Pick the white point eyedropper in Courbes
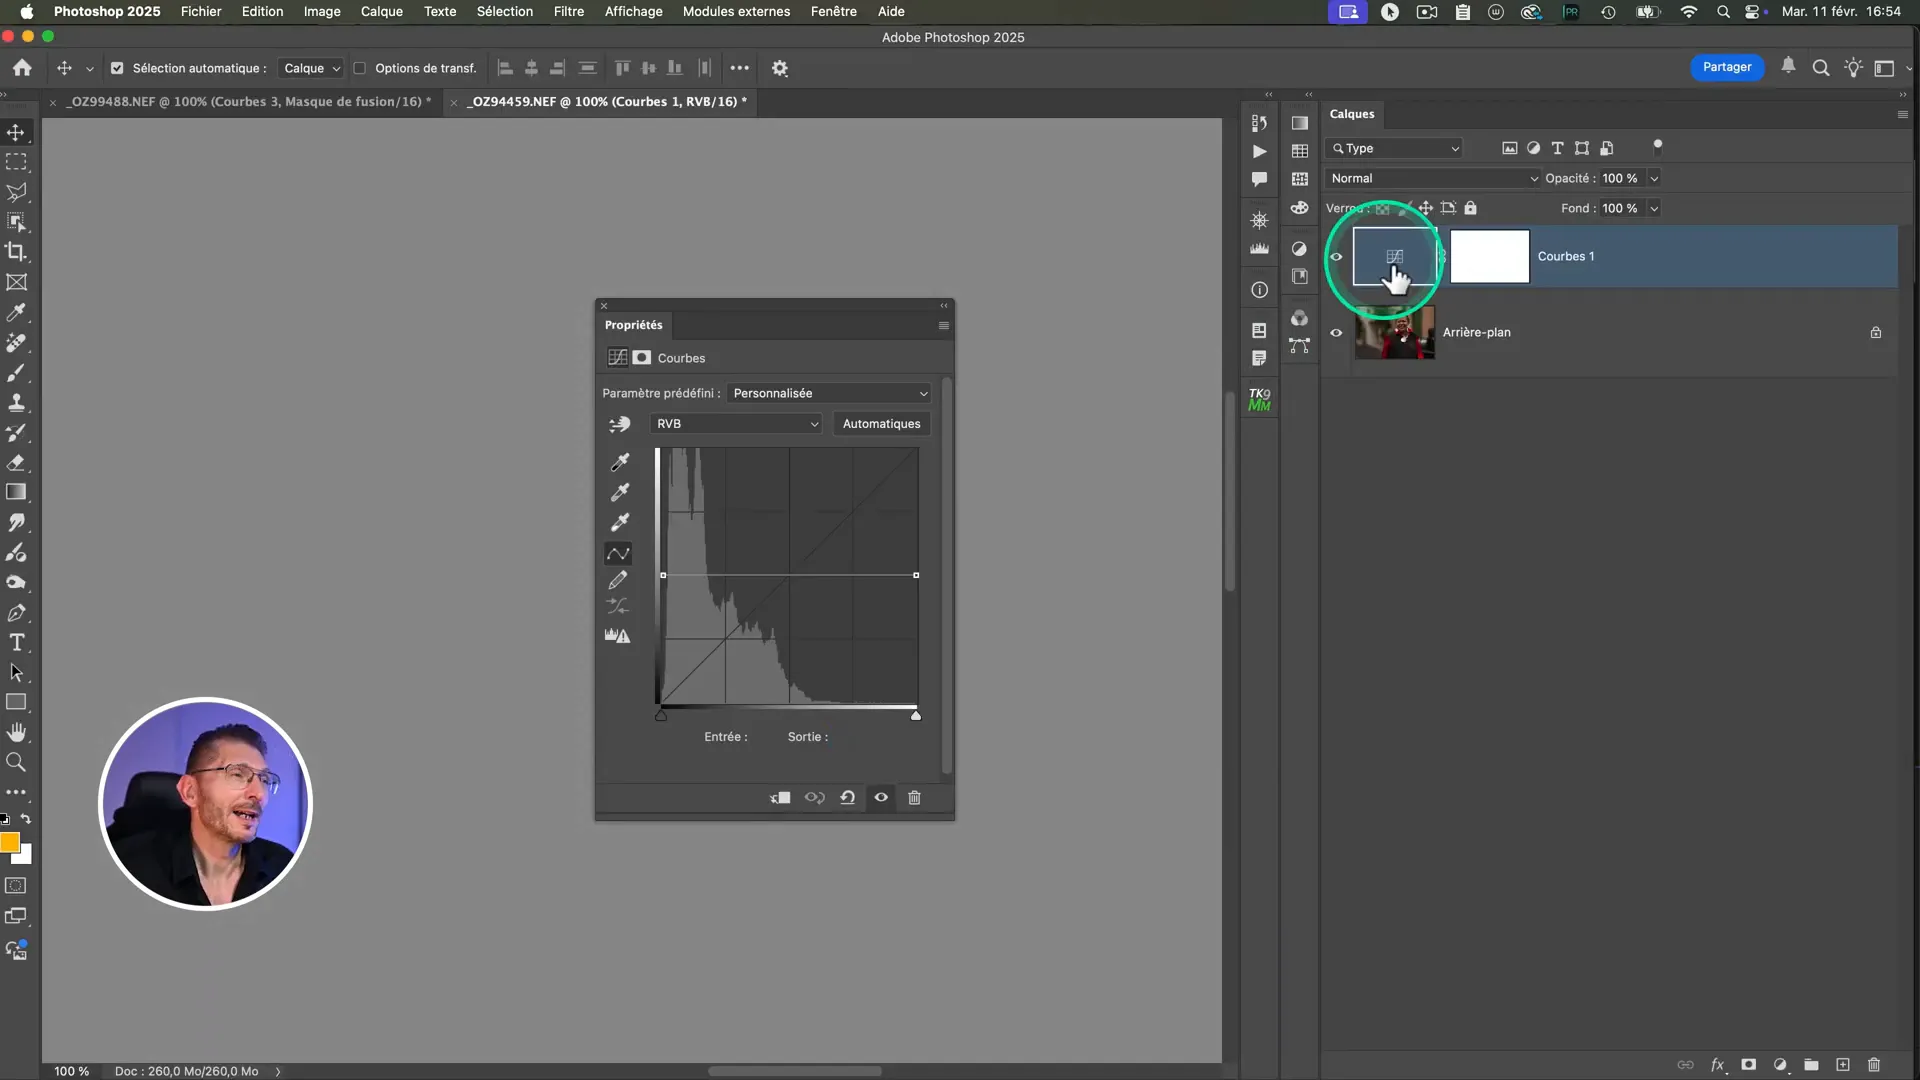 [620, 521]
